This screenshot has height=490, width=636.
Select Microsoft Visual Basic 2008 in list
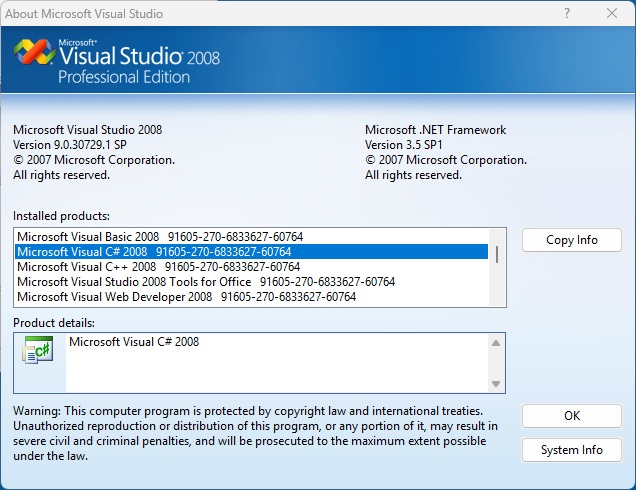[x=251, y=236]
